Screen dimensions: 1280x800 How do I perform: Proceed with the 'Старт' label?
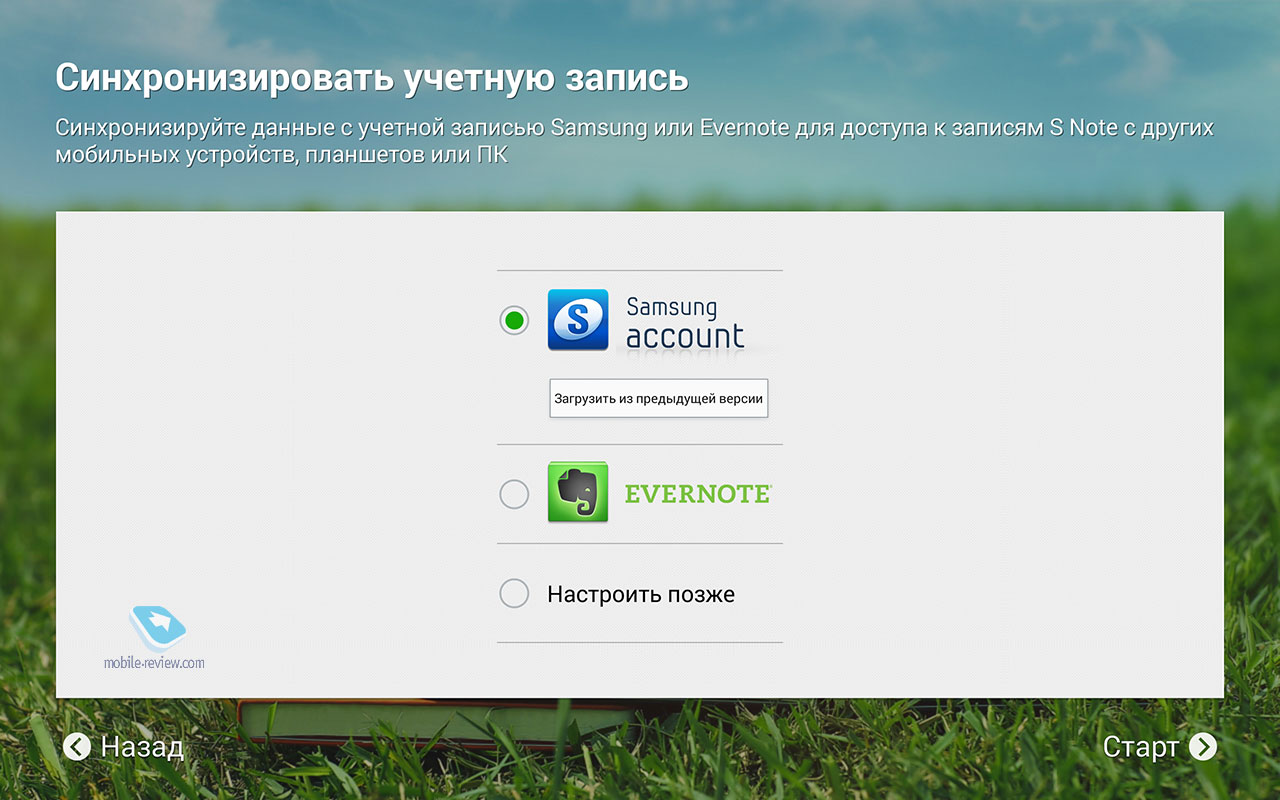click(1141, 747)
